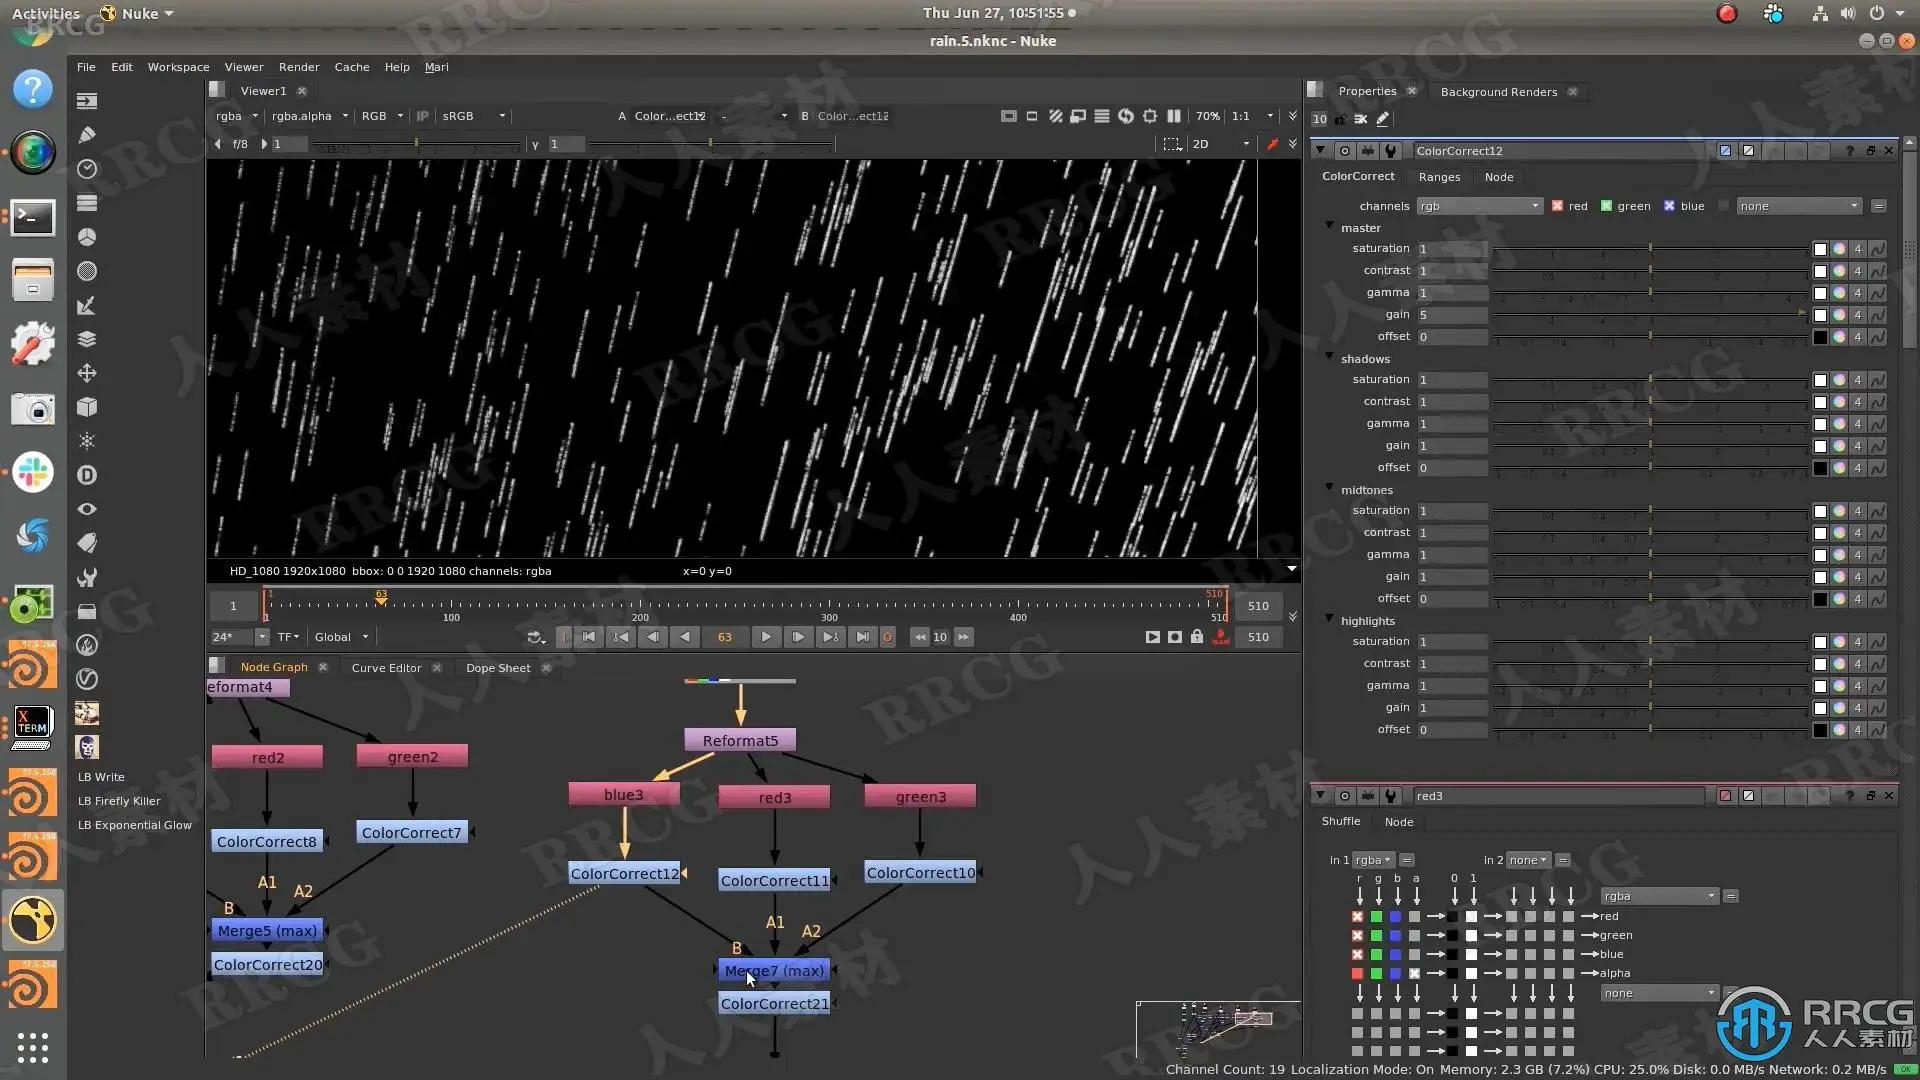
Task: Select the ColorCorrect12 node in graph
Action: (x=624, y=874)
